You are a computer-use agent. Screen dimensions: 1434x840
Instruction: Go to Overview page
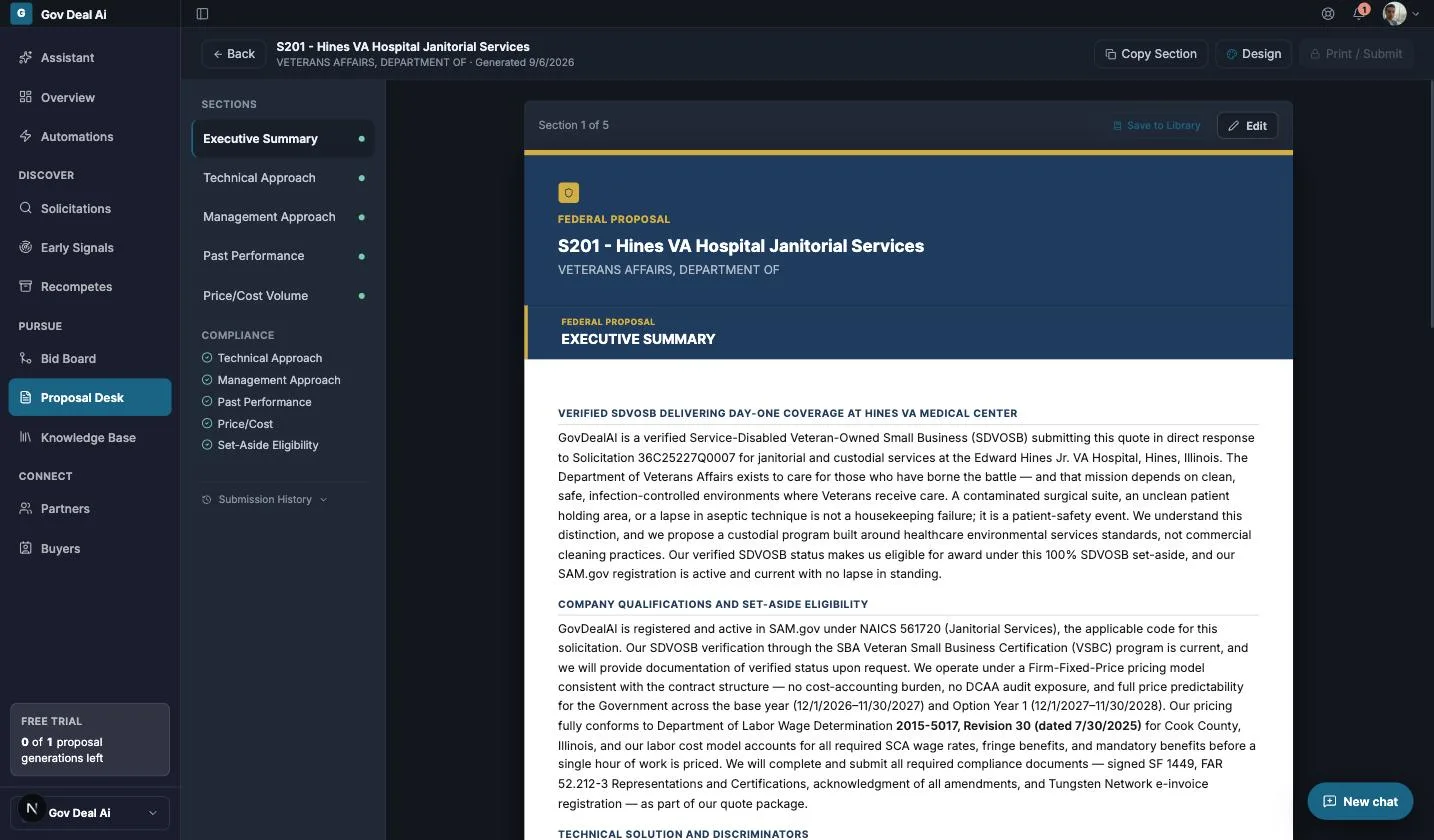click(90, 98)
